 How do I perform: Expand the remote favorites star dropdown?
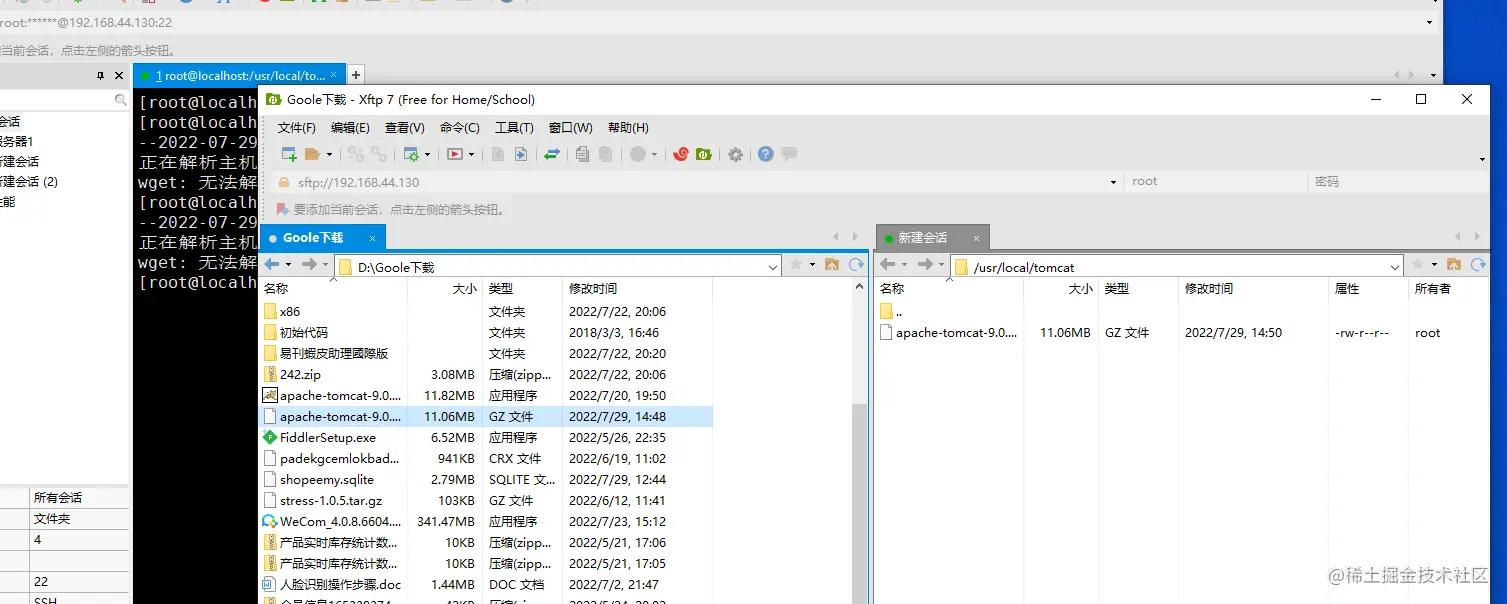click(x=1433, y=265)
